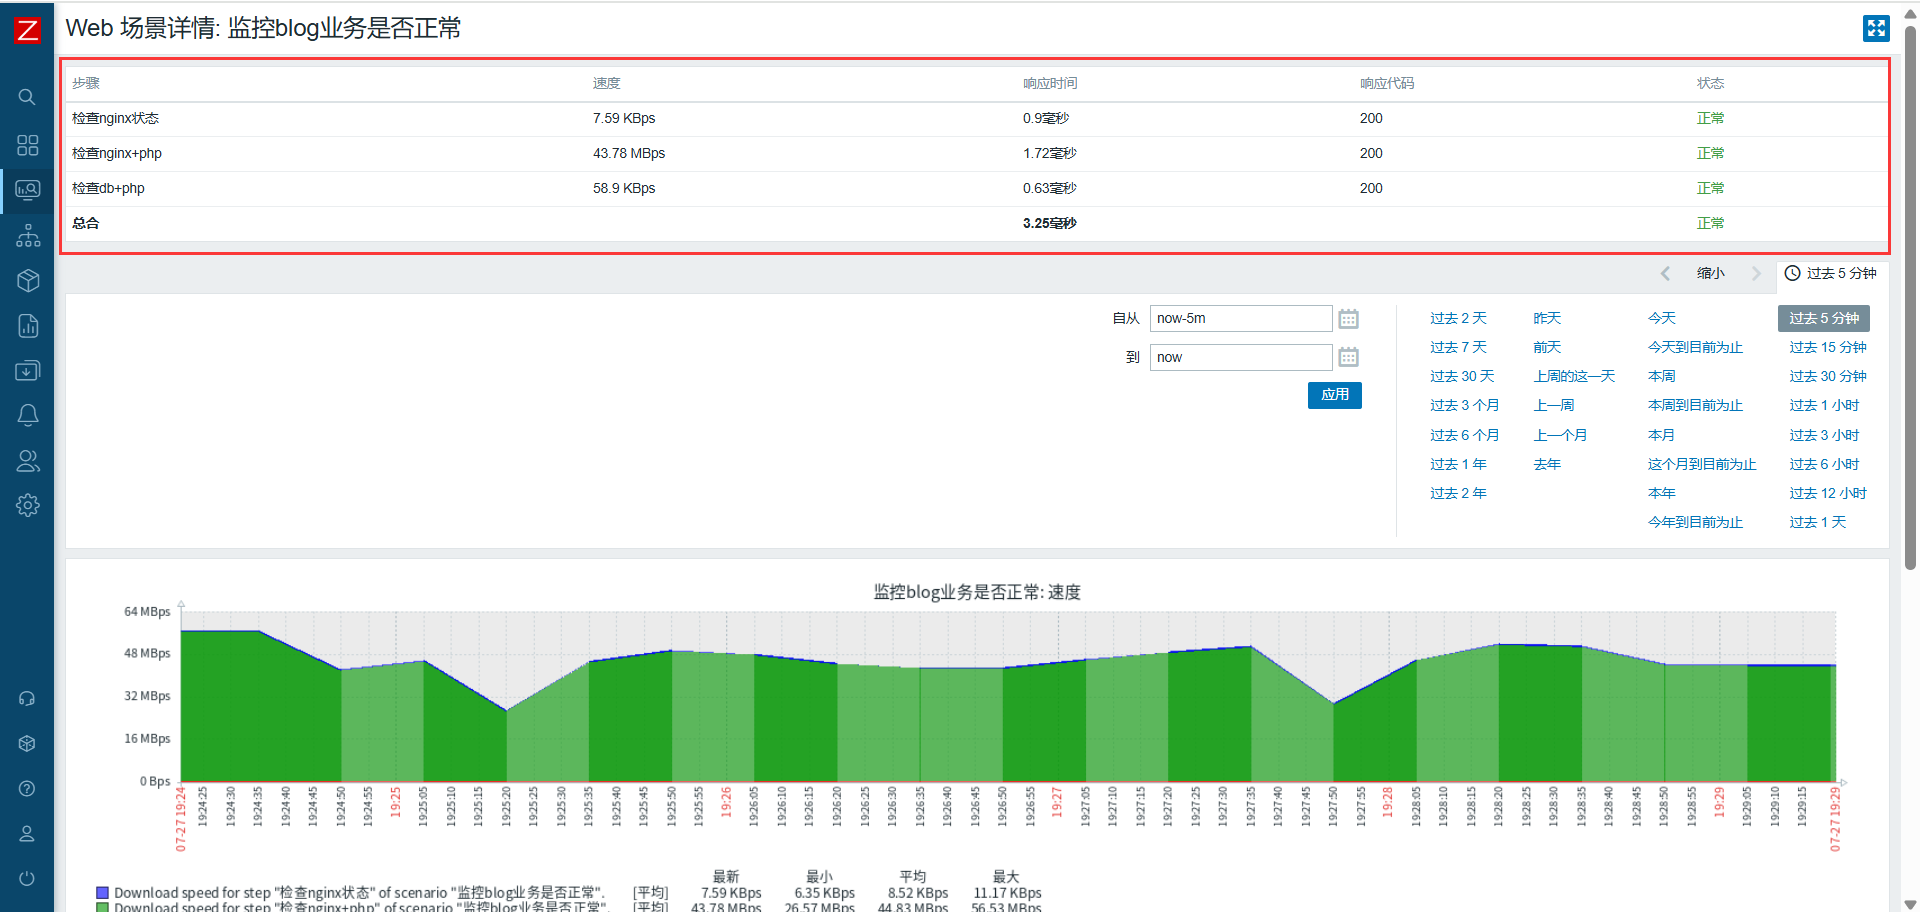Shift time range back with left arrow
The width and height of the screenshot is (1920, 912).
pyautogui.click(x=1665, y=273)
